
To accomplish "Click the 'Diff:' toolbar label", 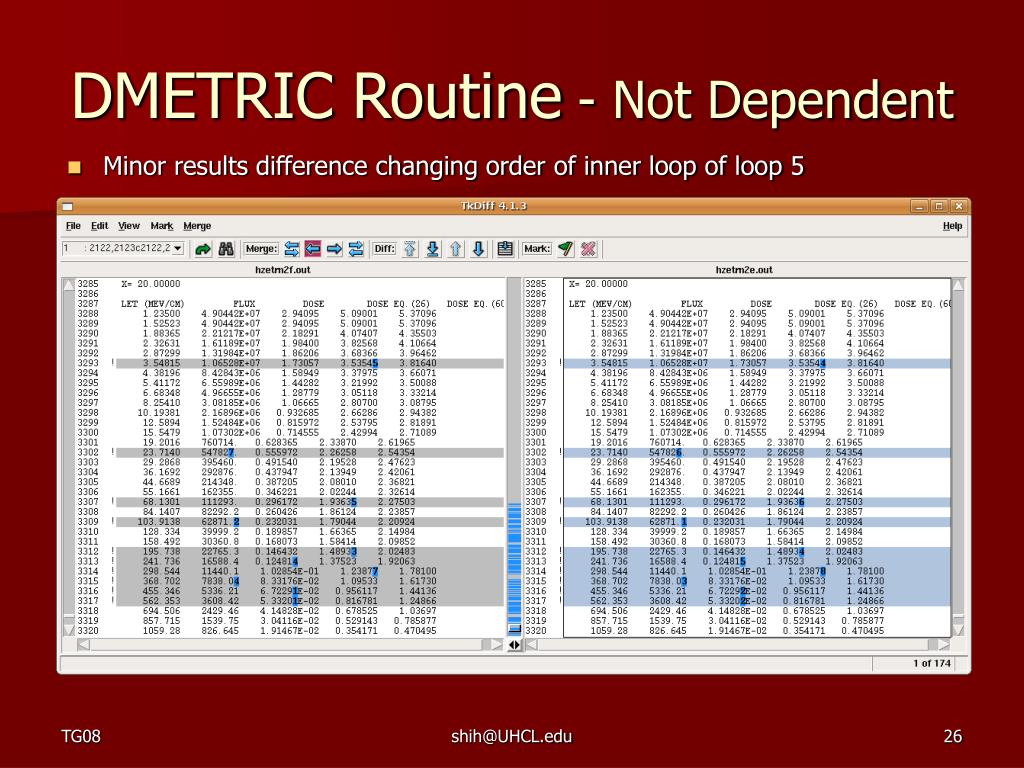I will (384, 249).
